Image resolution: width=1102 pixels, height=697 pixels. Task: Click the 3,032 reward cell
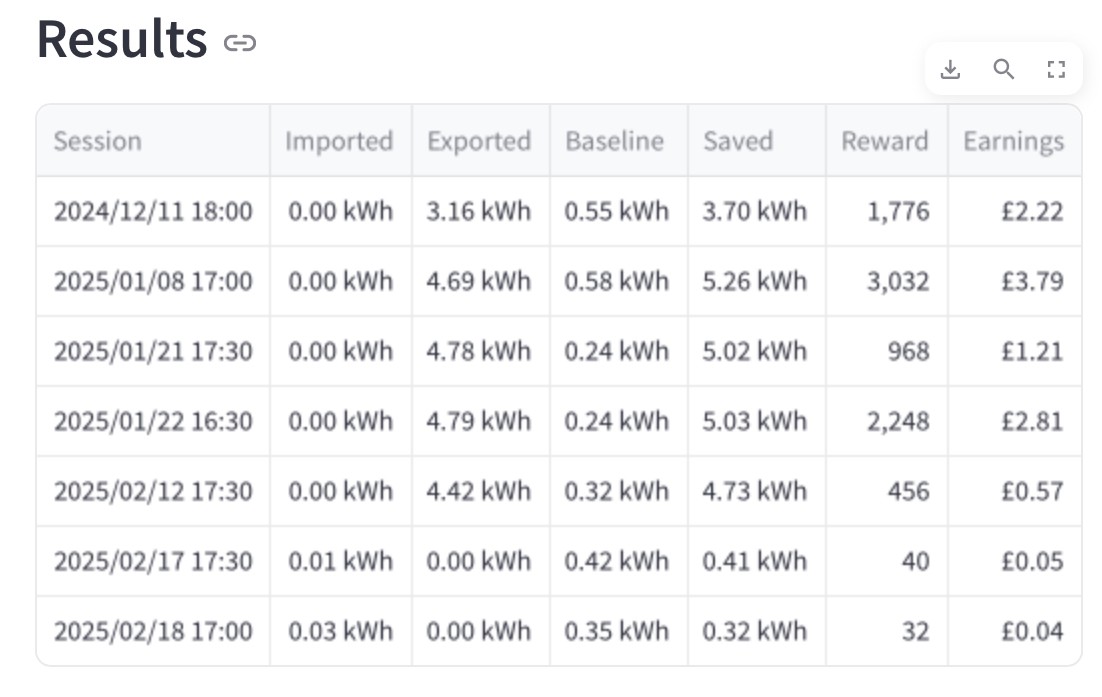click(887, 281)
